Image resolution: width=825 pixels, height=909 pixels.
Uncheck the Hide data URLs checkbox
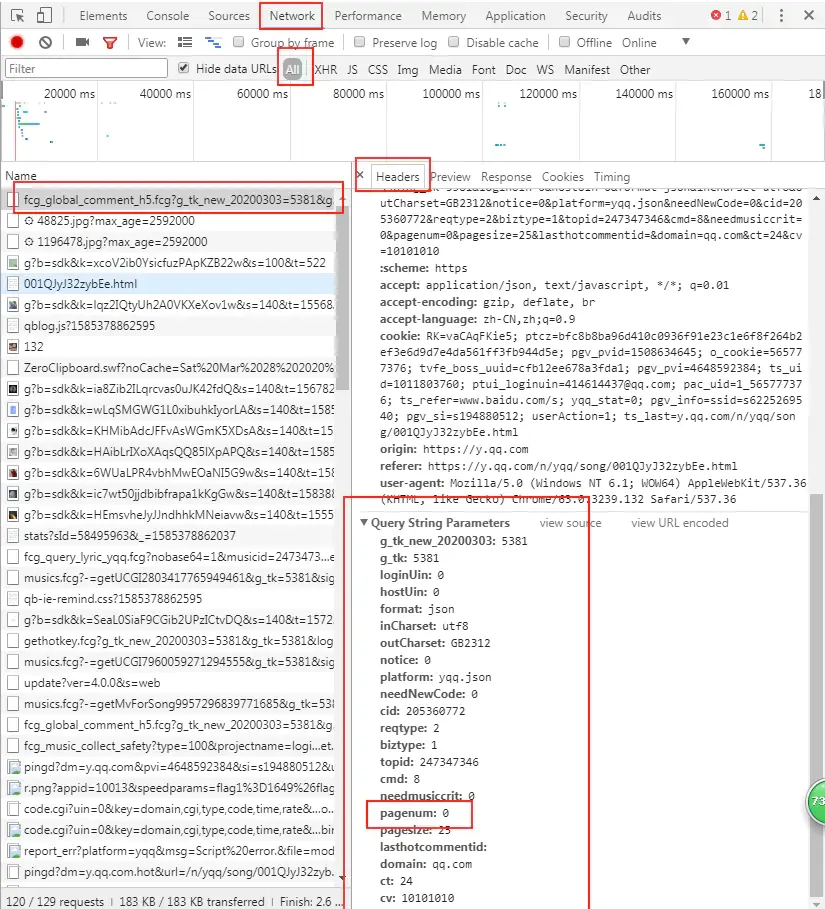pyautogui.click(x=184, y=68)
